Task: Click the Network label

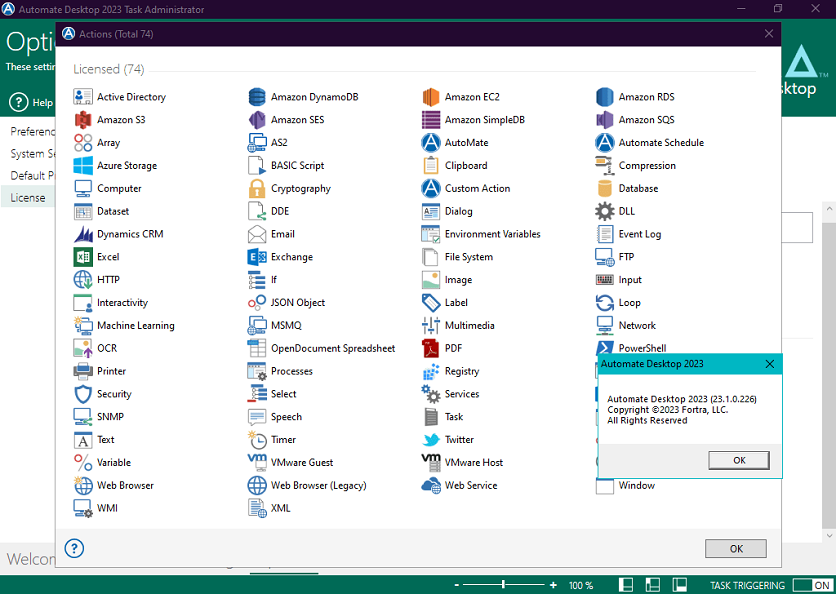Action: pos(637,325)
